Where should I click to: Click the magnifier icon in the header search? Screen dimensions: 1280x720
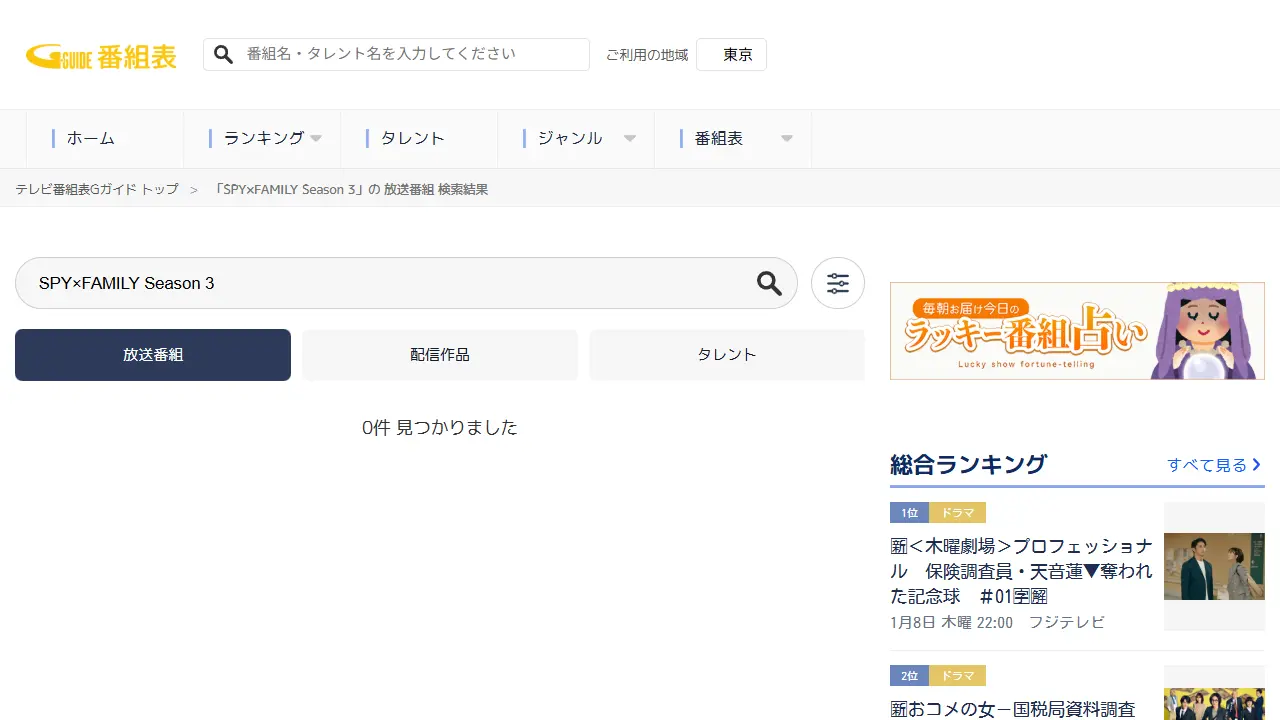coord(224,54)
